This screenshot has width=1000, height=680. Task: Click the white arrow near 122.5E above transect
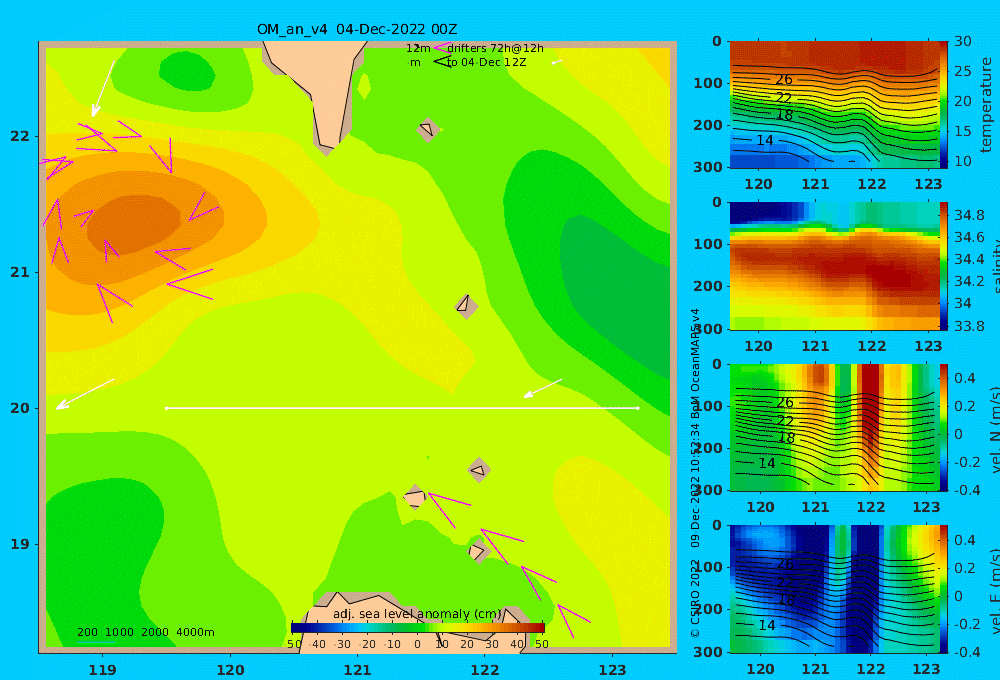543,388
